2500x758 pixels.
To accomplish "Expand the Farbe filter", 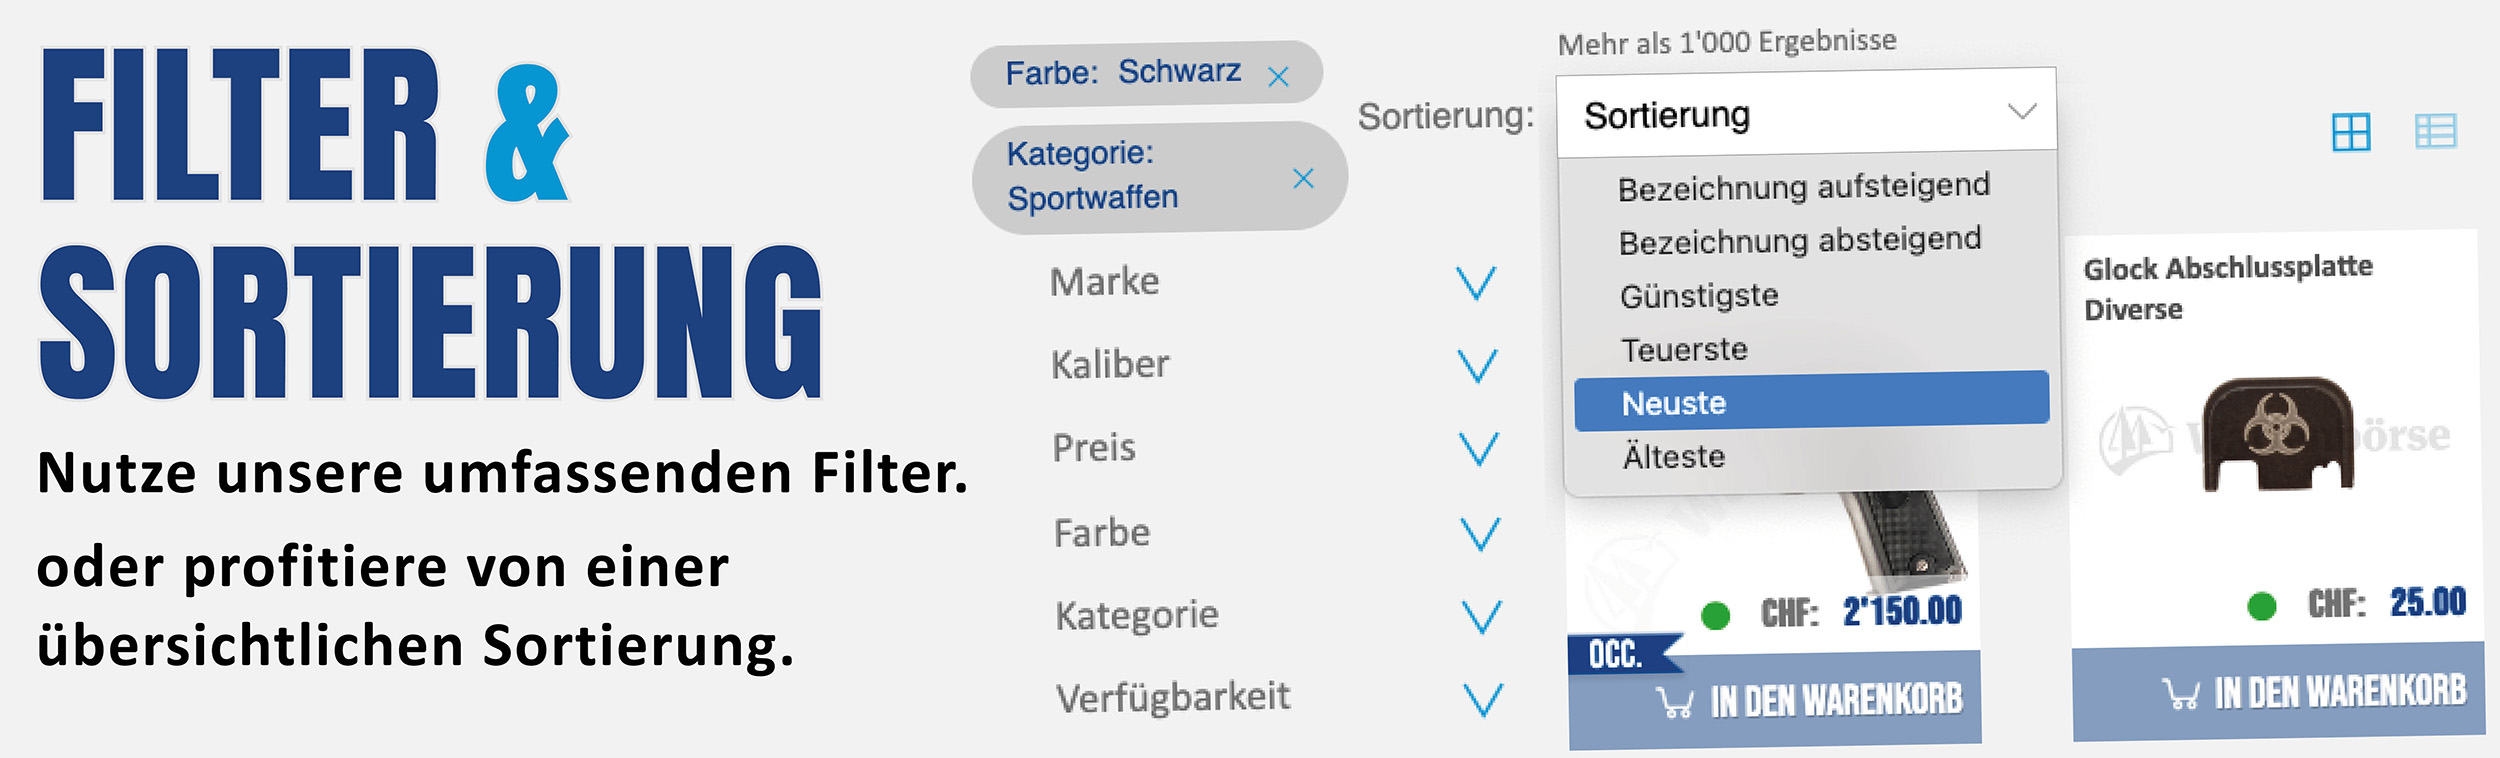I will point(1479,534).
